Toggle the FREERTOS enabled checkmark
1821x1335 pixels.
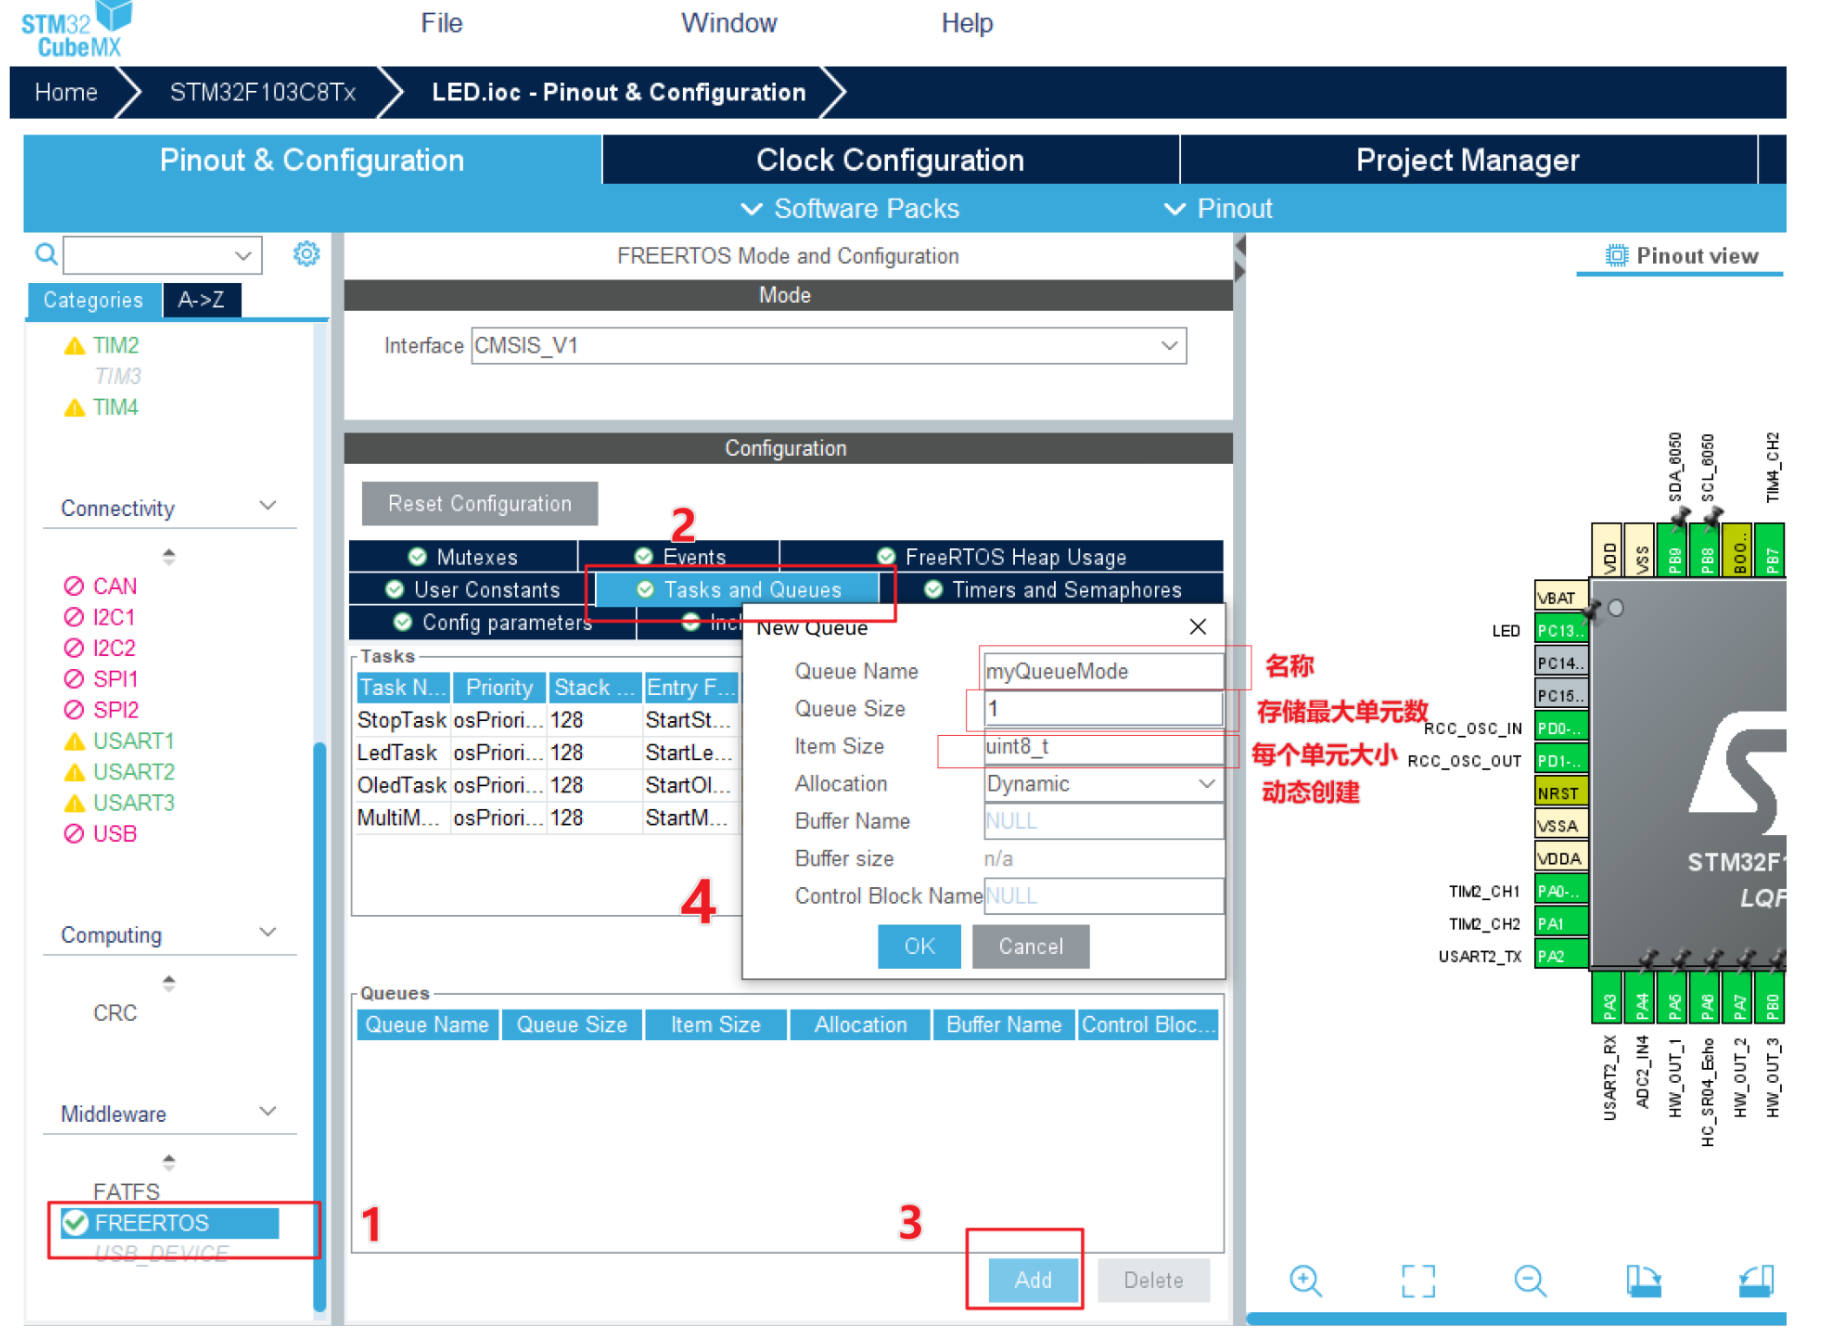coord(75,1223)
